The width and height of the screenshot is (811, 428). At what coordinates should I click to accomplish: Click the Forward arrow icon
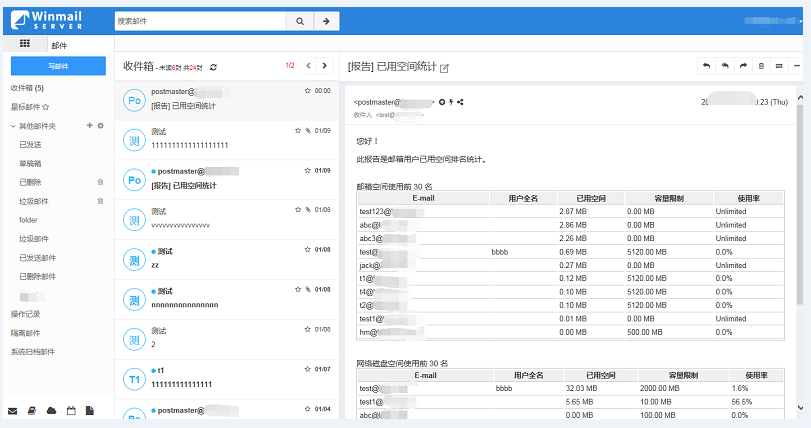(x=743, y=66)
